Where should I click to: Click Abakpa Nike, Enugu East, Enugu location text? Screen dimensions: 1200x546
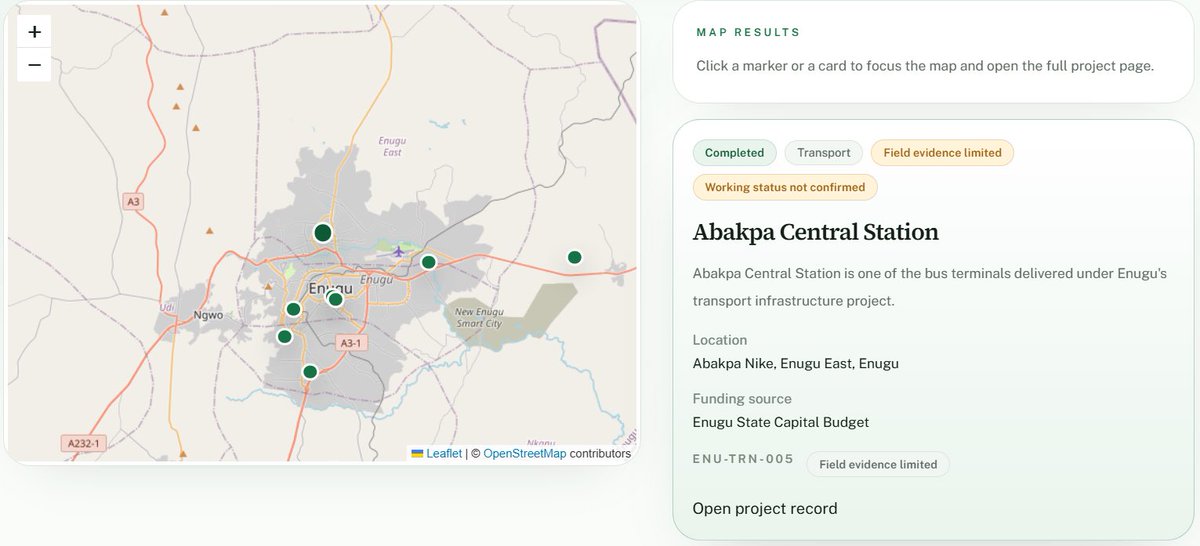point(796,363)
